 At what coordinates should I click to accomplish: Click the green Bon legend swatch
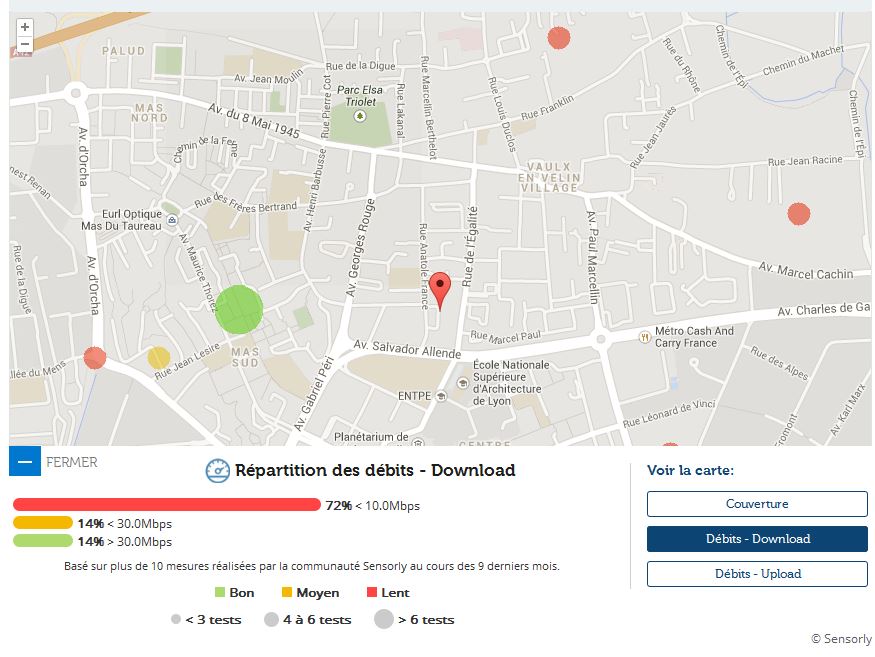point(220,592)
